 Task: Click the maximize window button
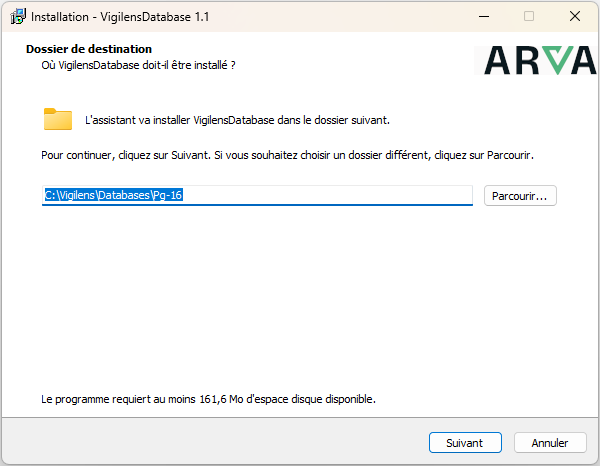[x=529, y=16]
